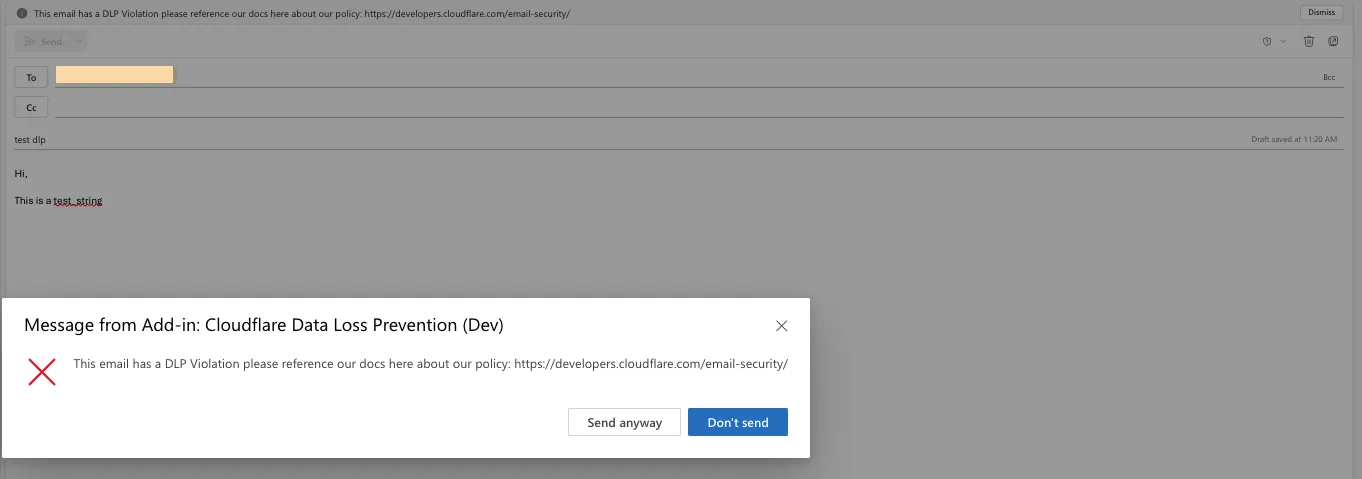Click the sensitivity shield icon
Viewport: 1362px width, 479px height.
[1267, 42]
